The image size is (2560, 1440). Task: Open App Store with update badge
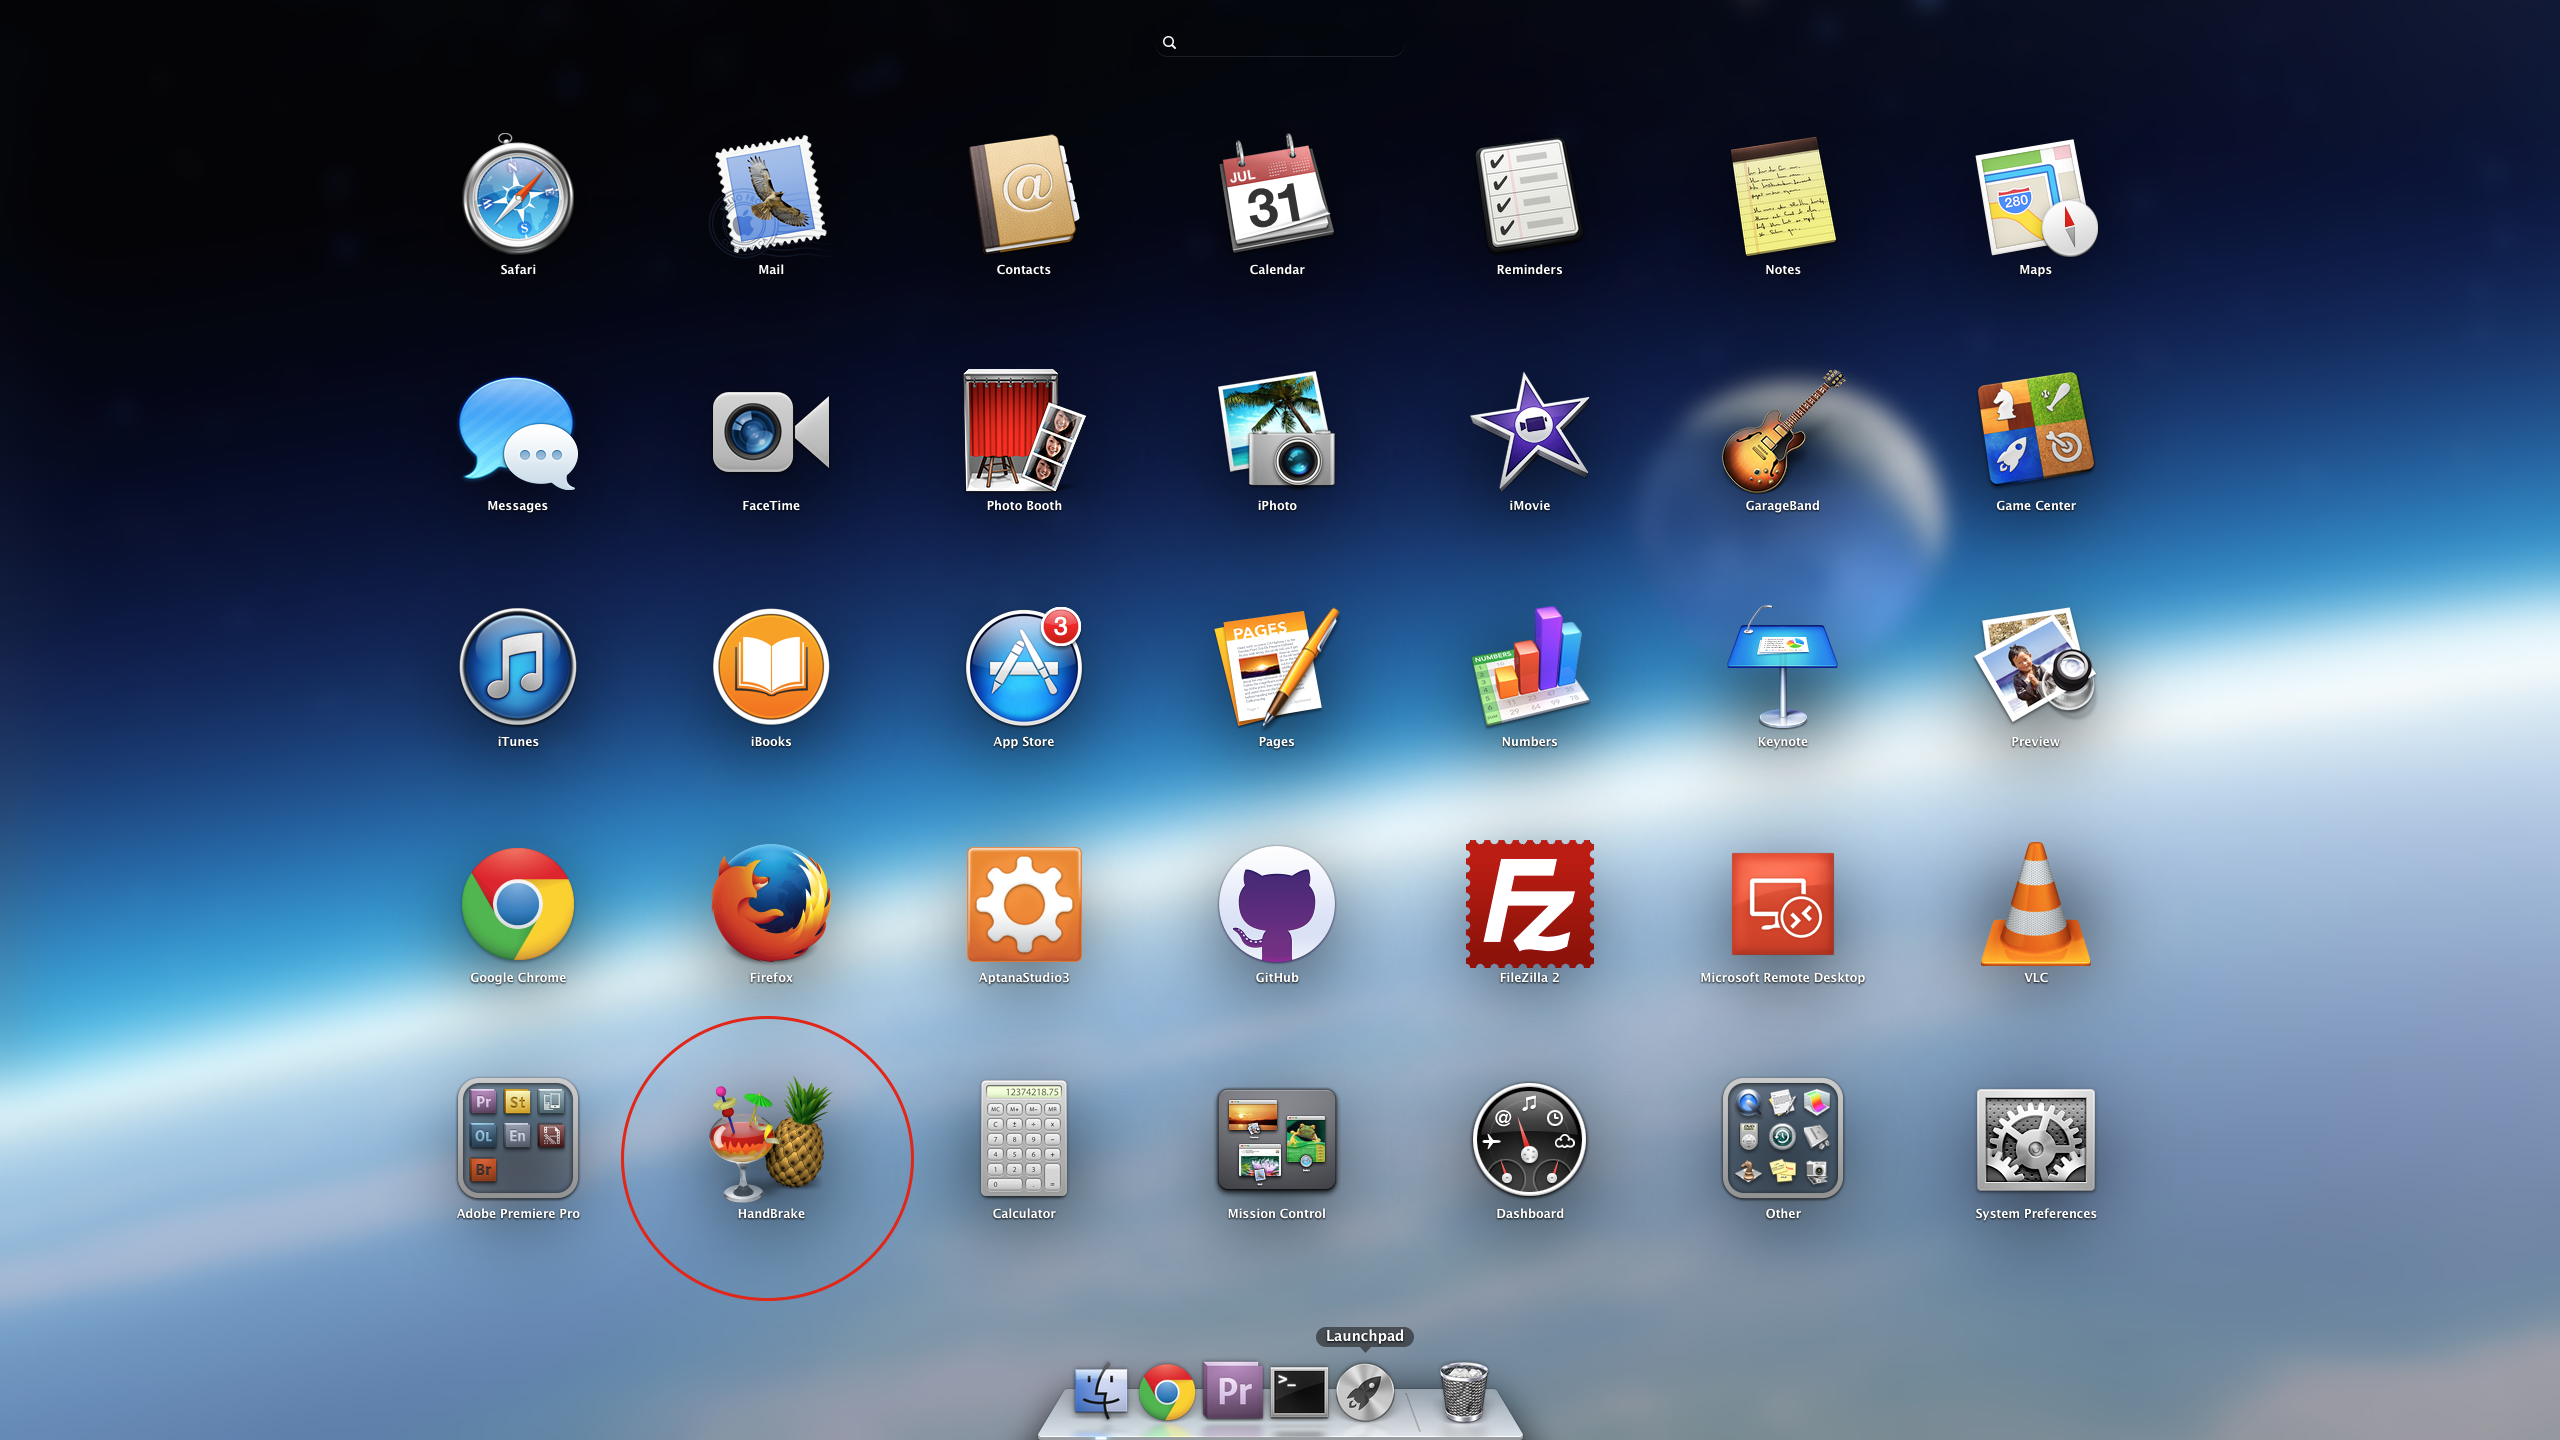[1023, 669]
